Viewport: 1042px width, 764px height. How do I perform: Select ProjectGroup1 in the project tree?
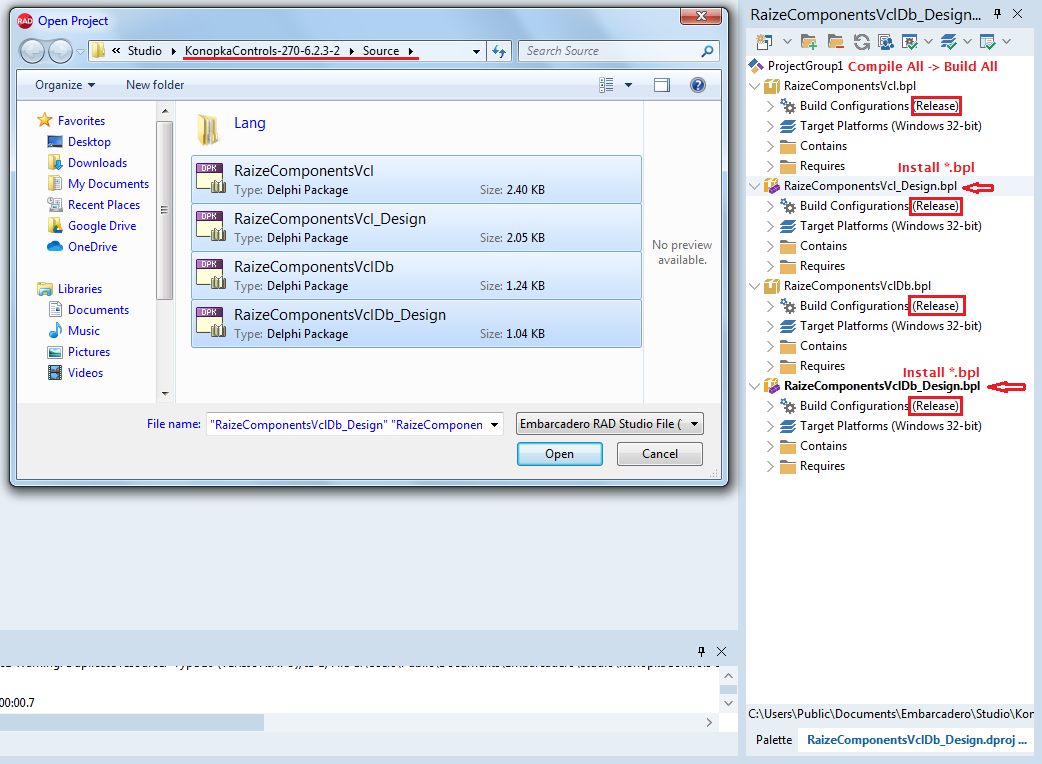coord(805,66)
